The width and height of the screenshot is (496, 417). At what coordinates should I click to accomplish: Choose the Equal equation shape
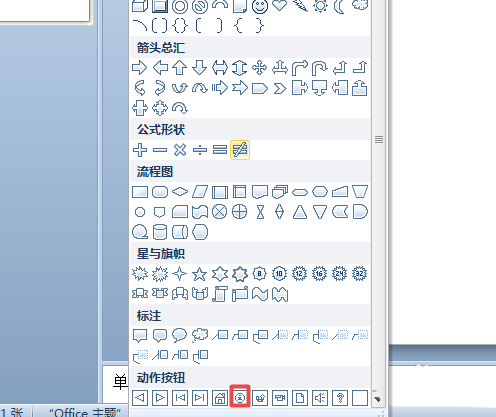(x=220, y=150)
